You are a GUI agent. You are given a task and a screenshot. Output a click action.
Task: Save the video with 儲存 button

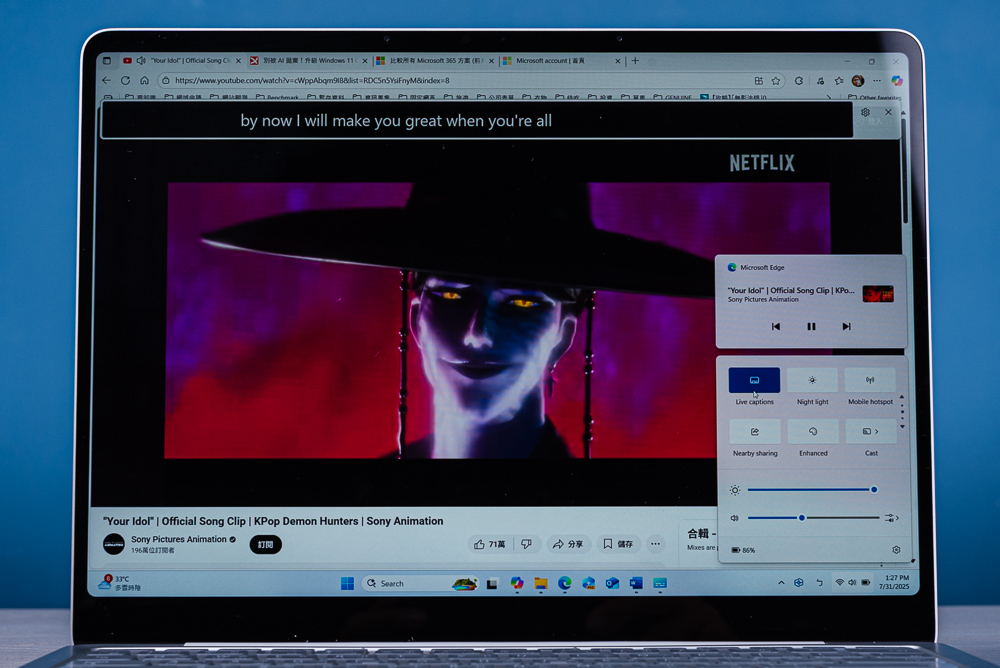coord(618,544)
